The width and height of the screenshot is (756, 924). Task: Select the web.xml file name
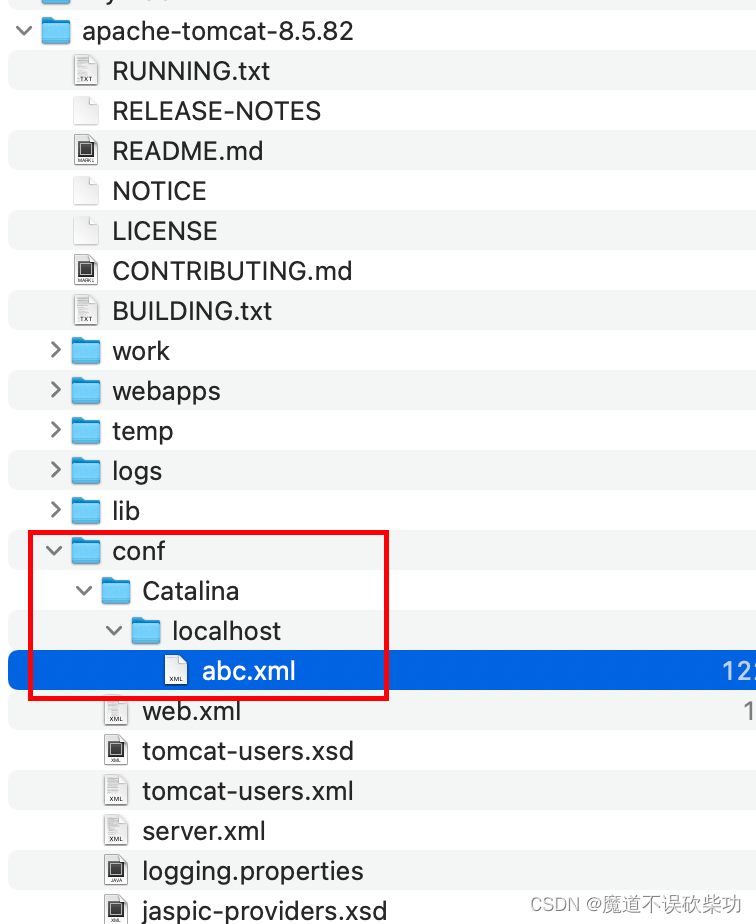[x=192, y=711]
